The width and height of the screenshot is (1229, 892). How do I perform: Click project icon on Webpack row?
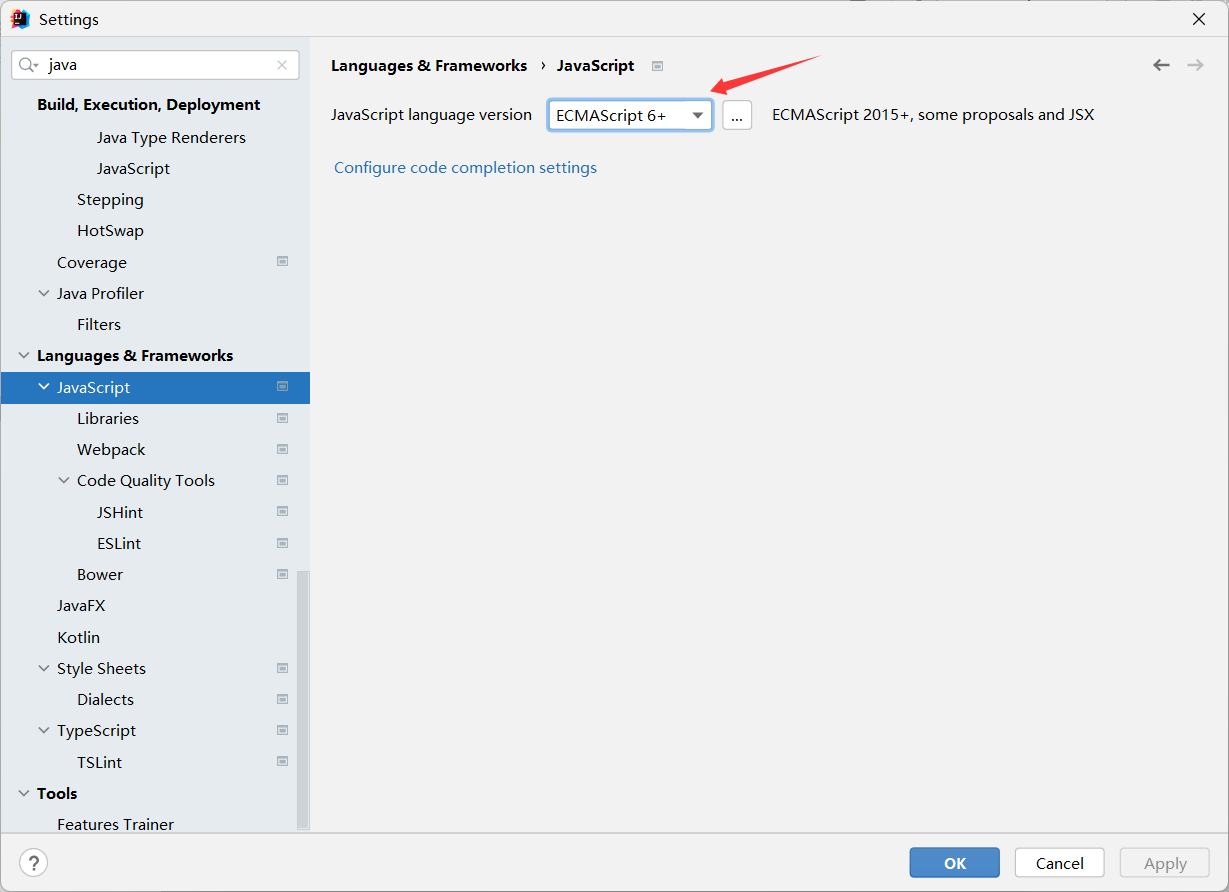[x=282, y=449]
